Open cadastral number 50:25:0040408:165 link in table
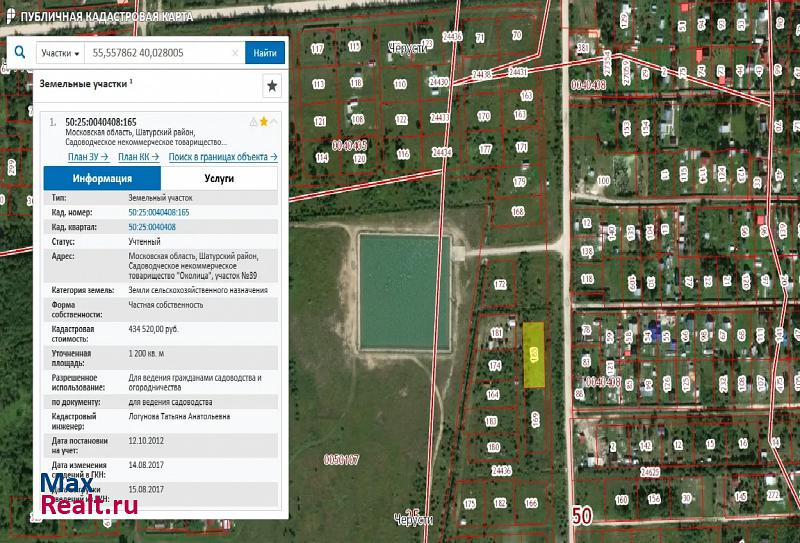800x543 pixels. 158,213
